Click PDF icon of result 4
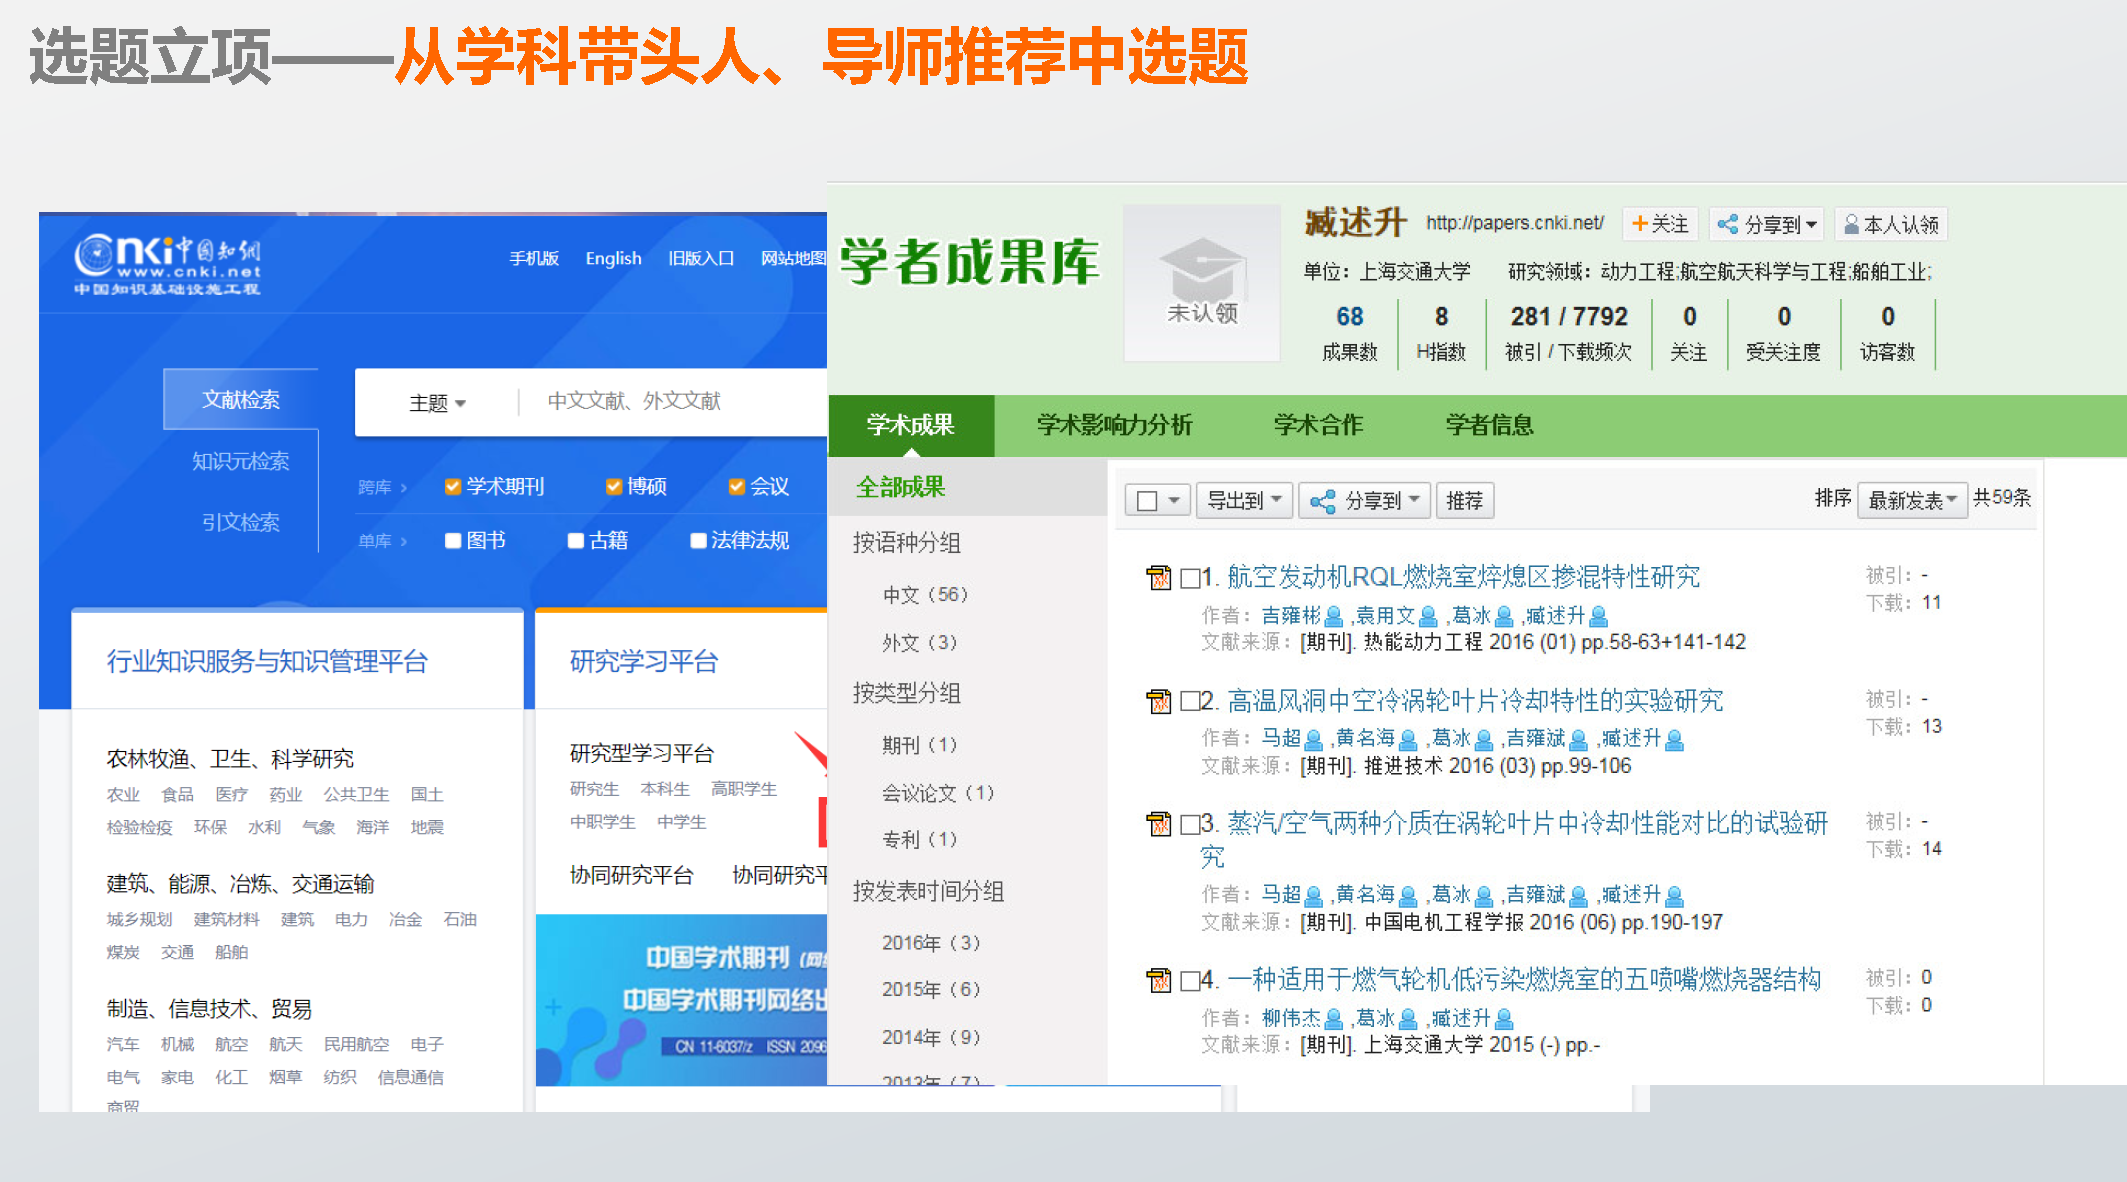The image size is (2127, 1182). coord(1159,980)
